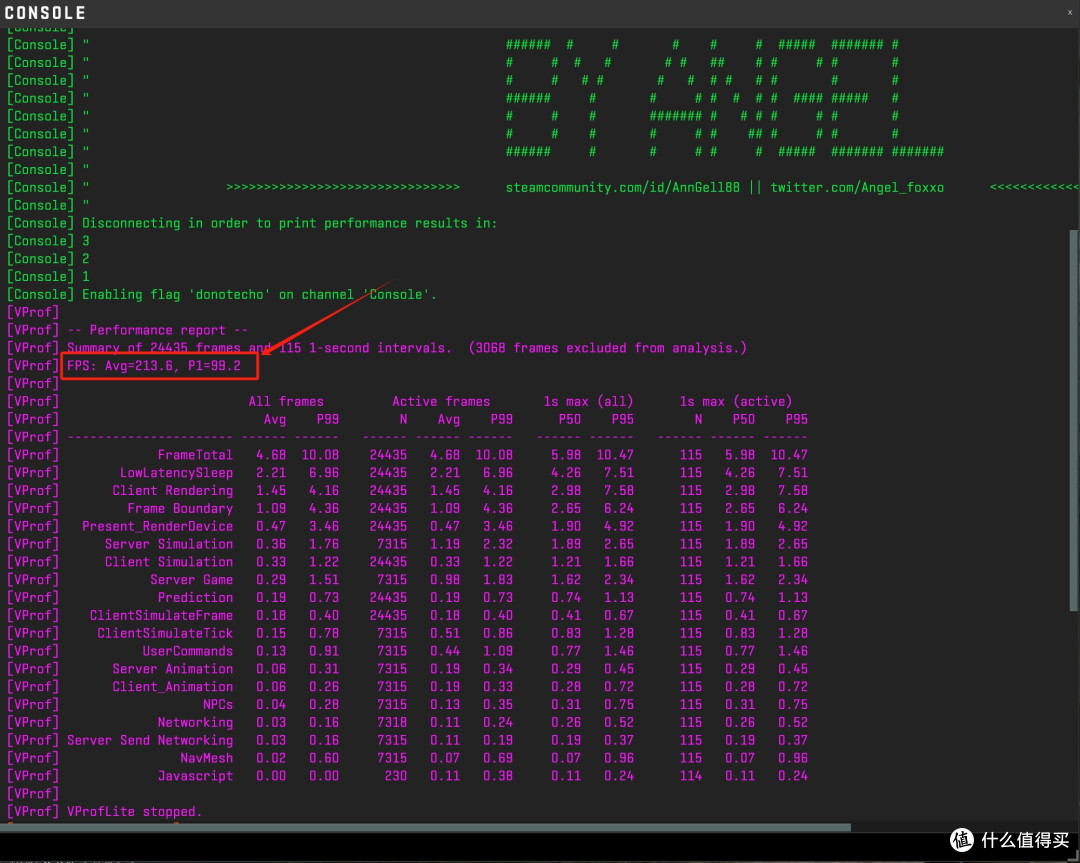Click the 'All frames' column group header
This screenshot has height=863, width=1080.
coord(286,402)
